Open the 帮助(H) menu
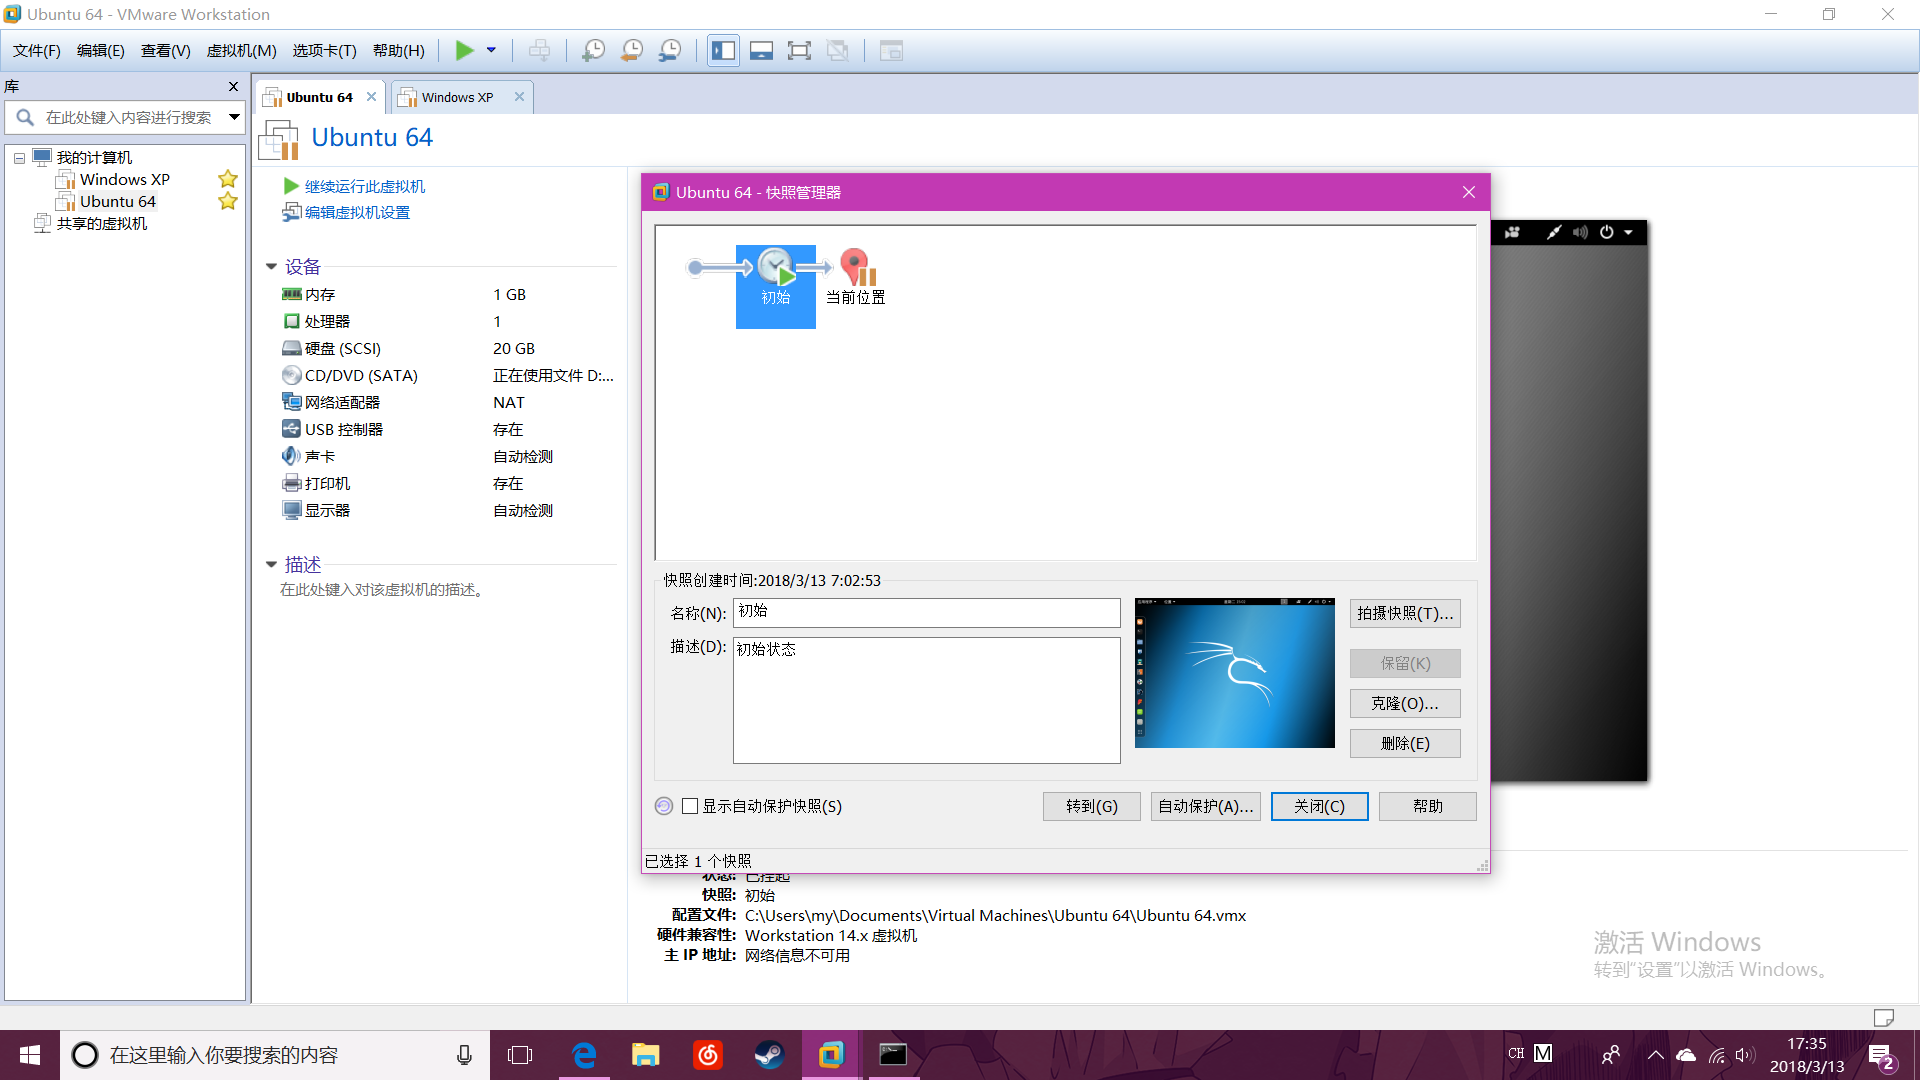This screenshot has width=1920, height=1080. point(398,50)
